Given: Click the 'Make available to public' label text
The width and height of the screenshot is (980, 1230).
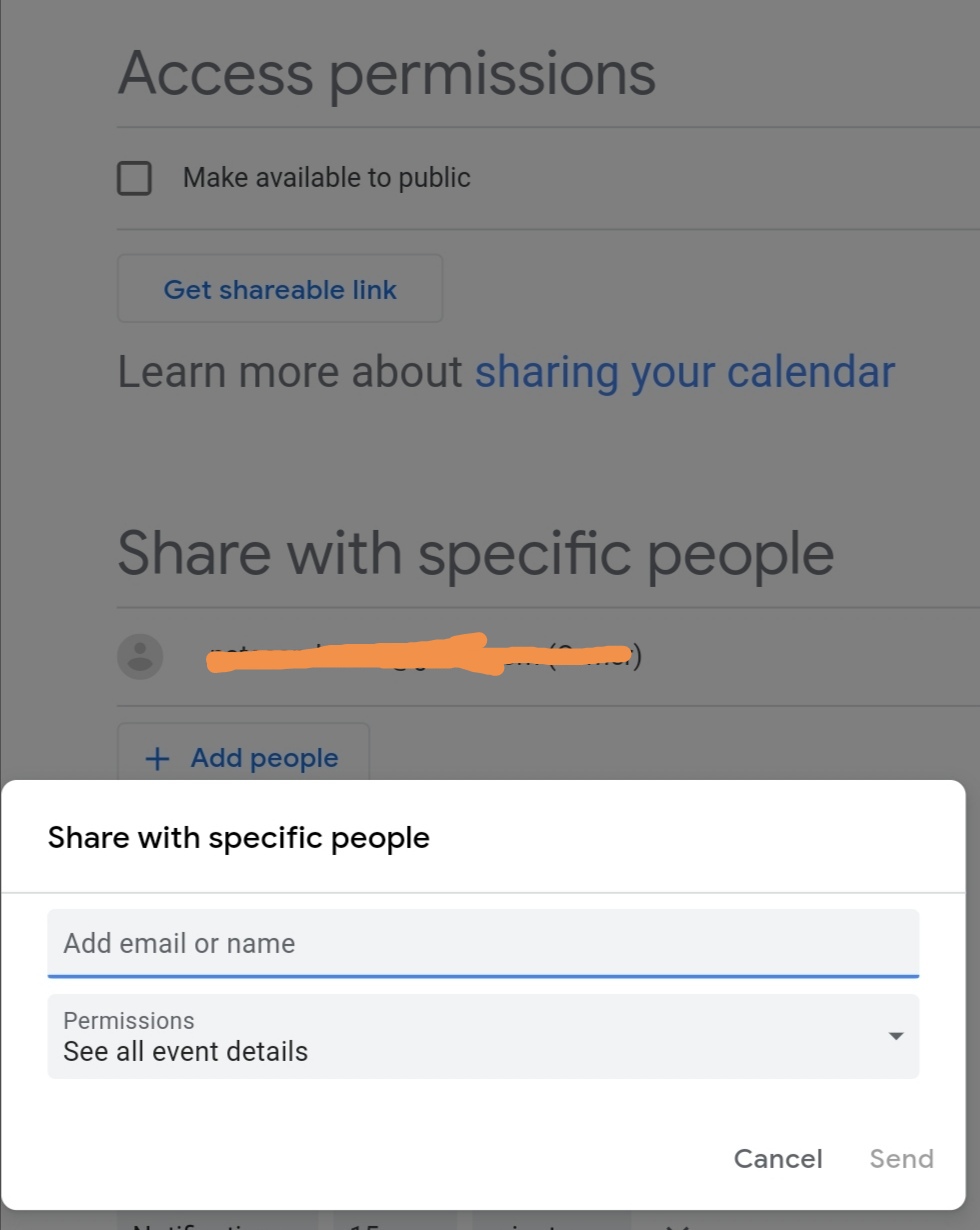Looking at the screenshot, I should pos(326,179).
